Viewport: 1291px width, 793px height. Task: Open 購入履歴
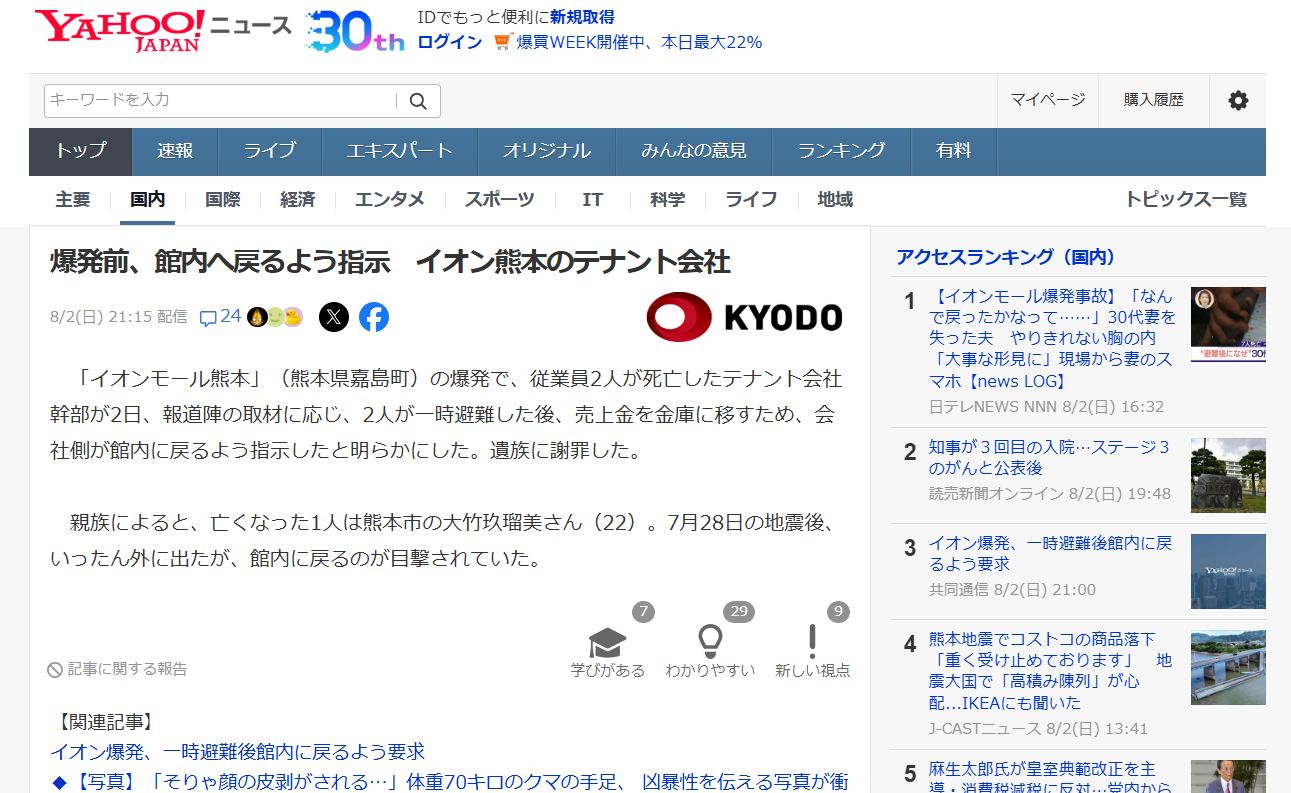[1154, 100]
